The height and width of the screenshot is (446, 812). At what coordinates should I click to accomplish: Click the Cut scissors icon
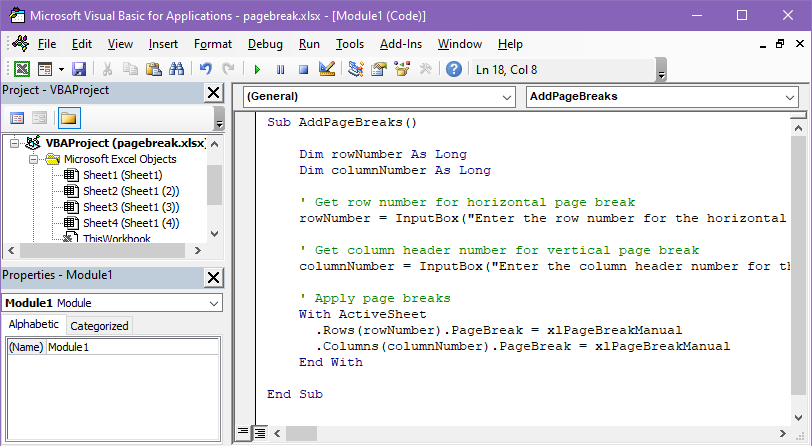point(107,69)
